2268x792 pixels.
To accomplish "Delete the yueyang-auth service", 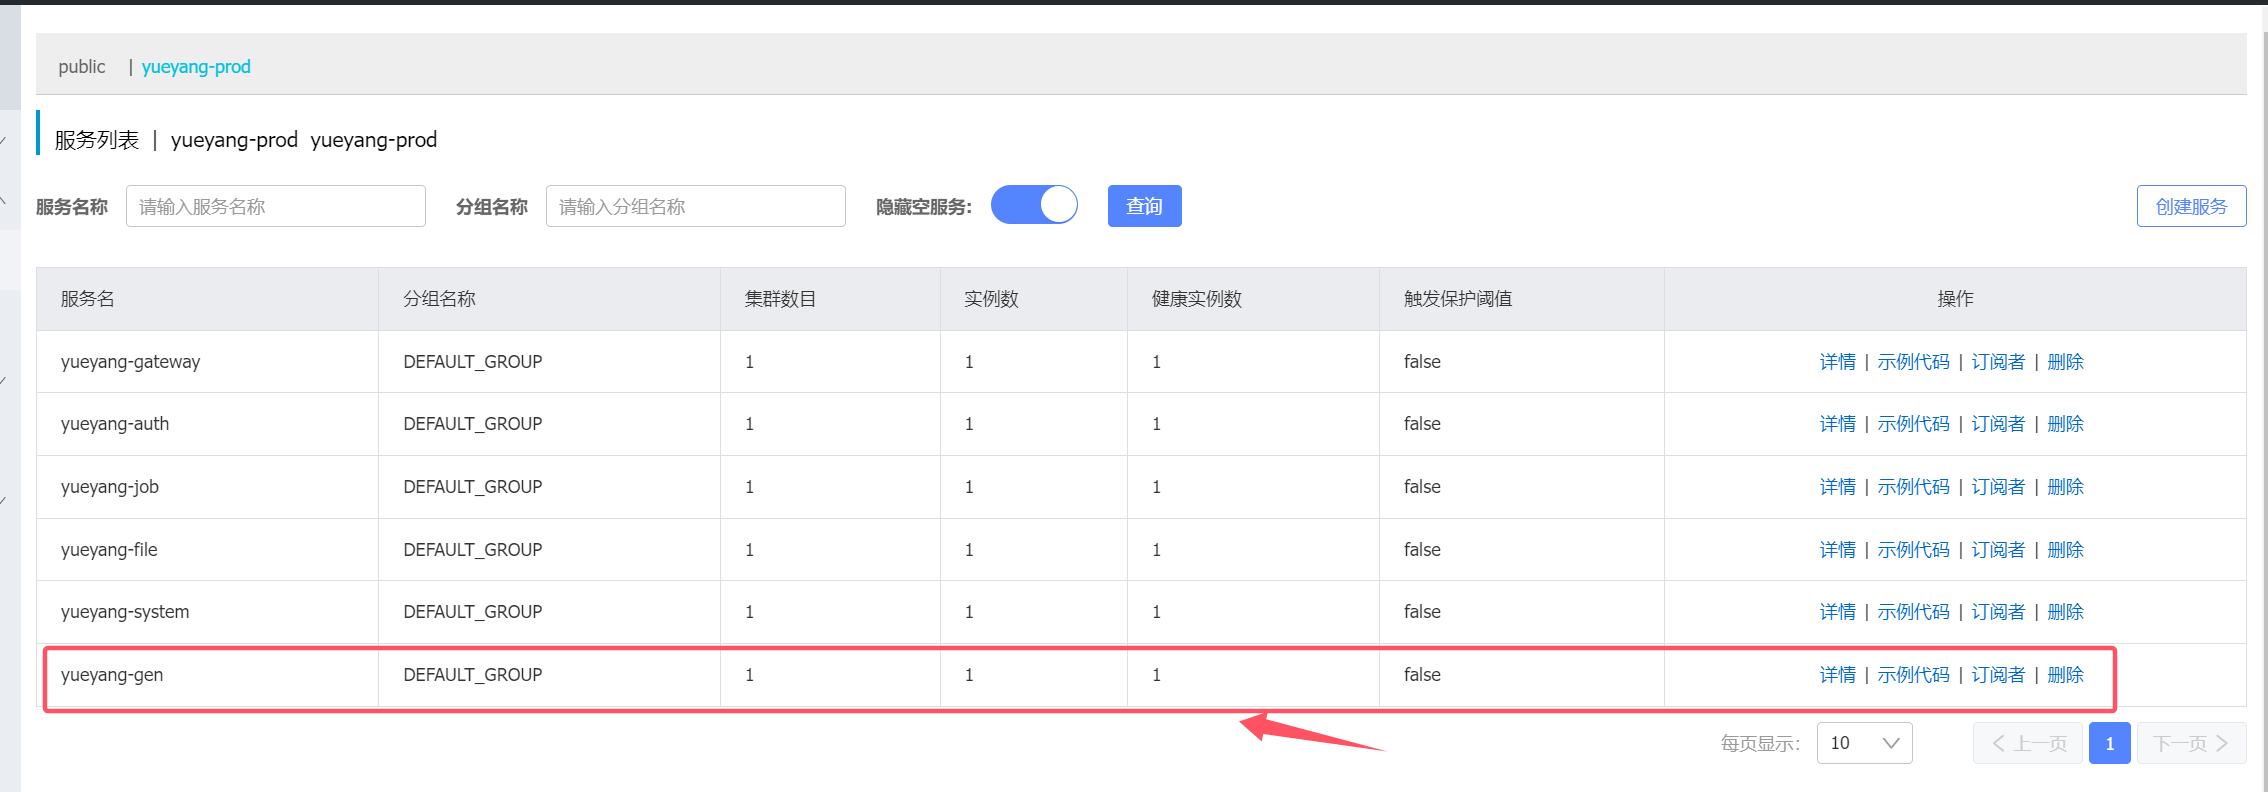I will click(2065, 424).
